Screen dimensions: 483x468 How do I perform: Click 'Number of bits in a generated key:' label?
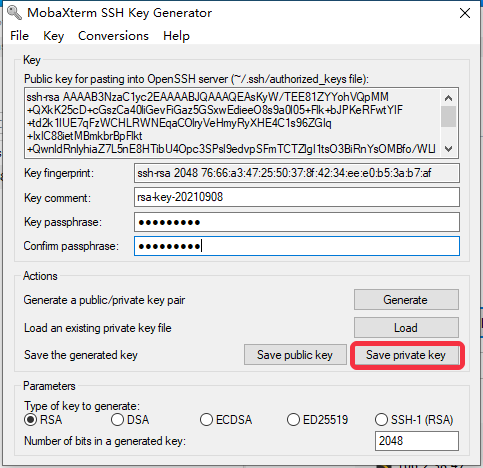[x=105, y=441]
